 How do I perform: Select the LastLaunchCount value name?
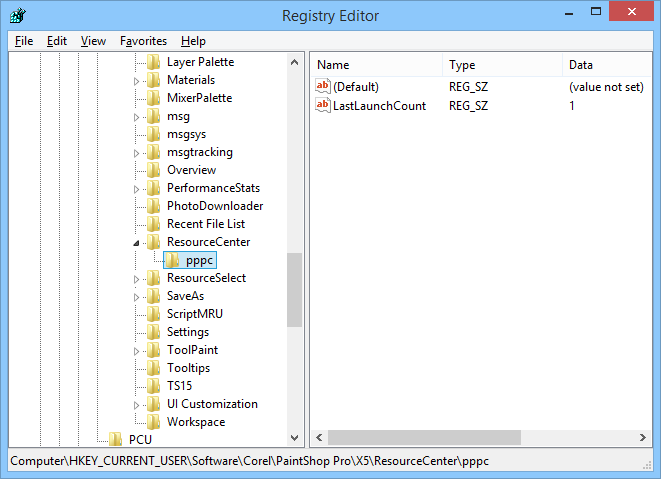click(379, 105)
